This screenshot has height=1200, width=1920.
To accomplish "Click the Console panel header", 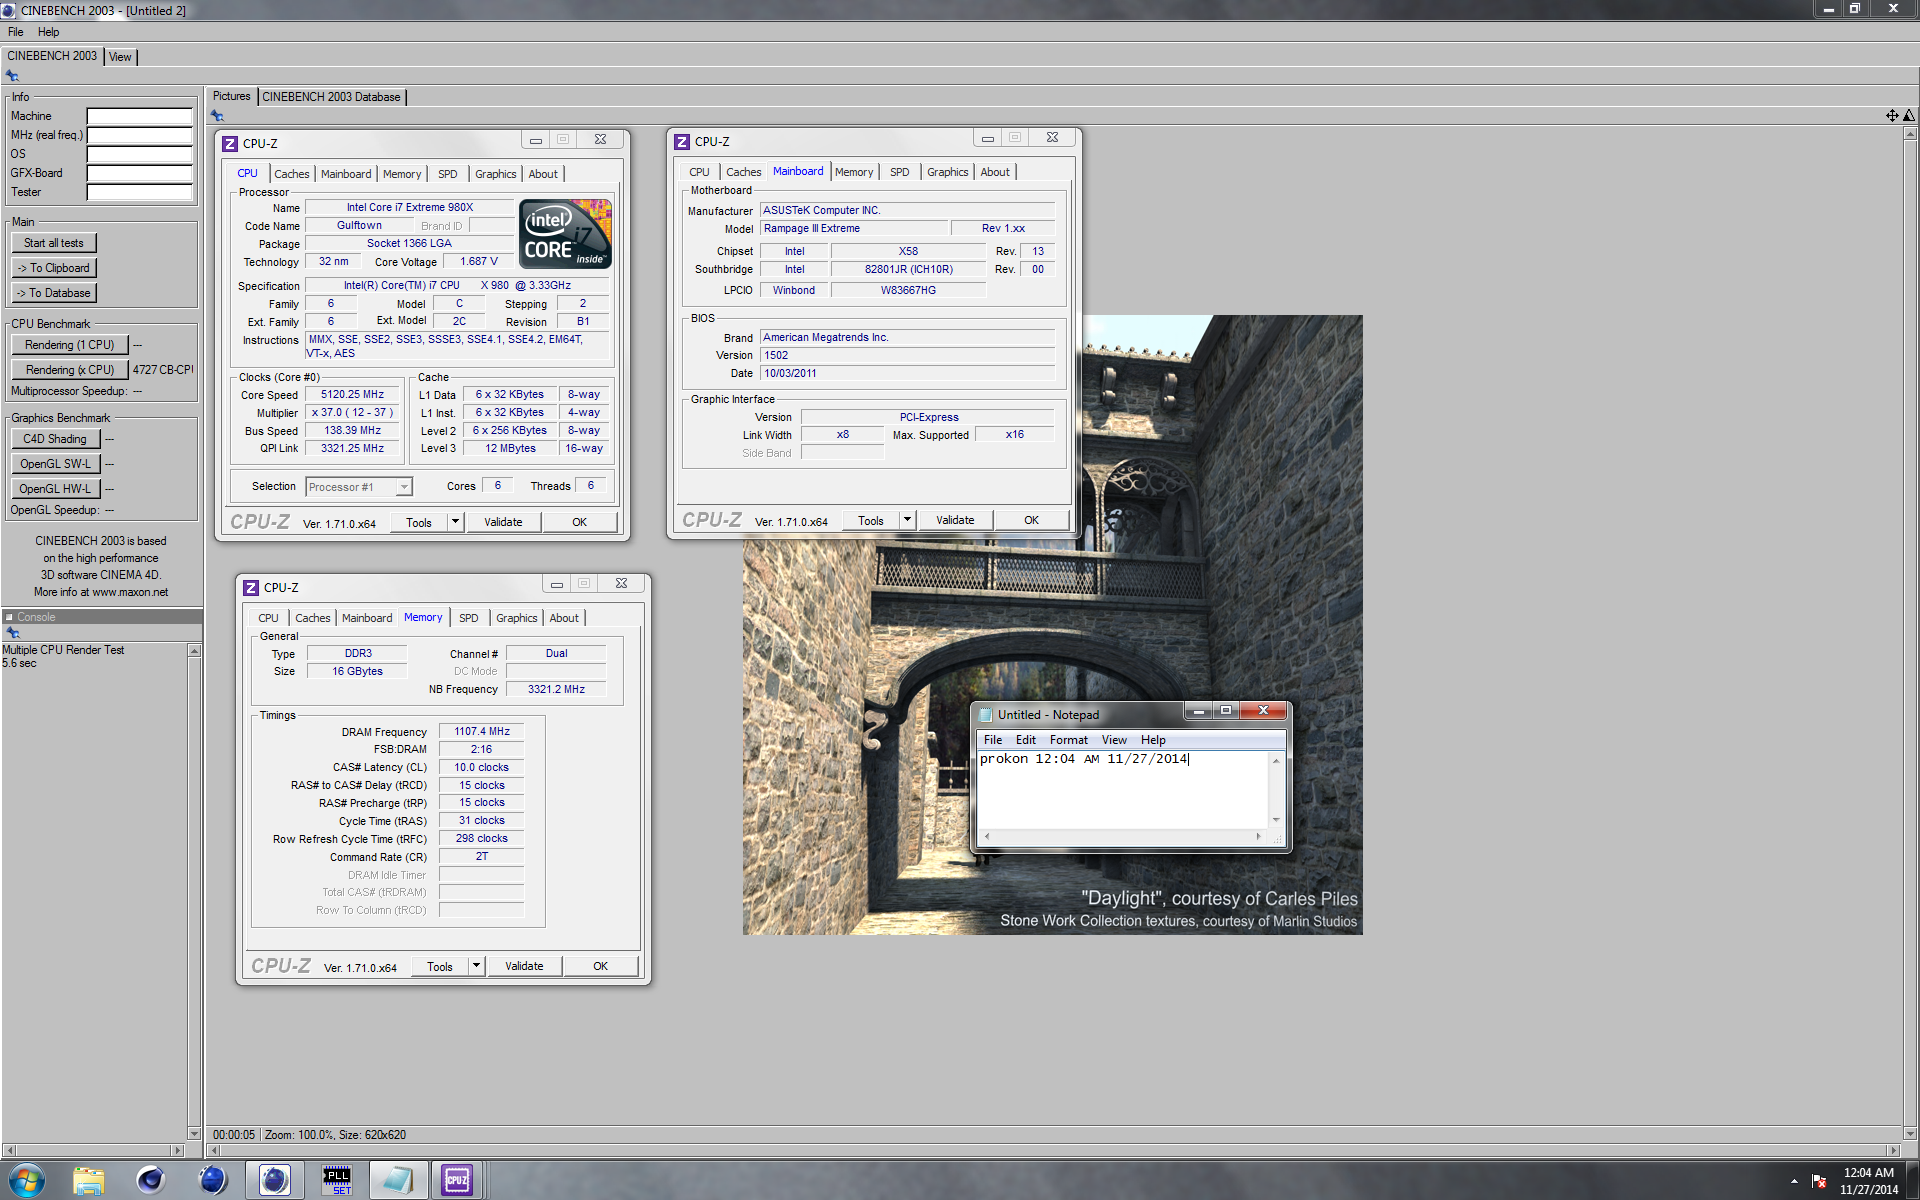I will coord(101,617).
